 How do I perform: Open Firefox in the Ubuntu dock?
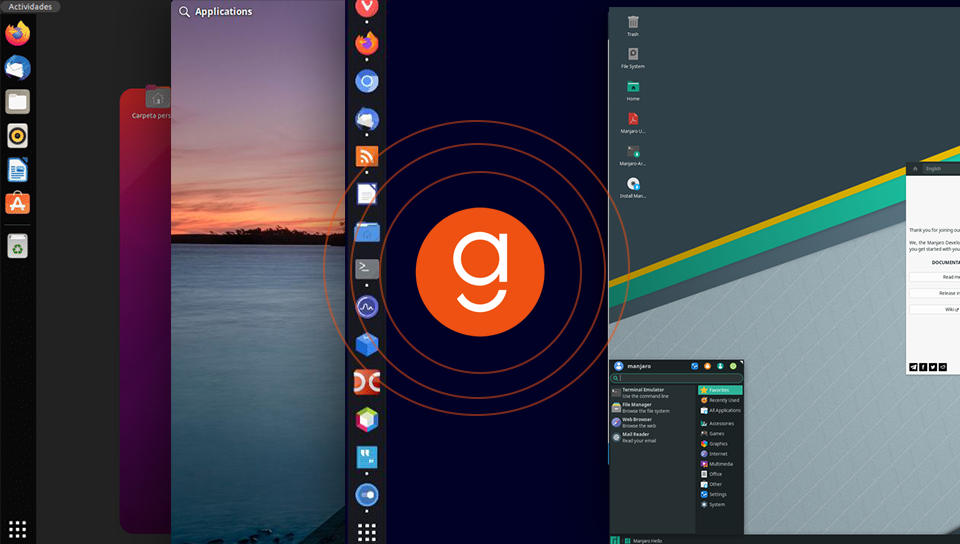pyautogui.click(x=18, y=34)
